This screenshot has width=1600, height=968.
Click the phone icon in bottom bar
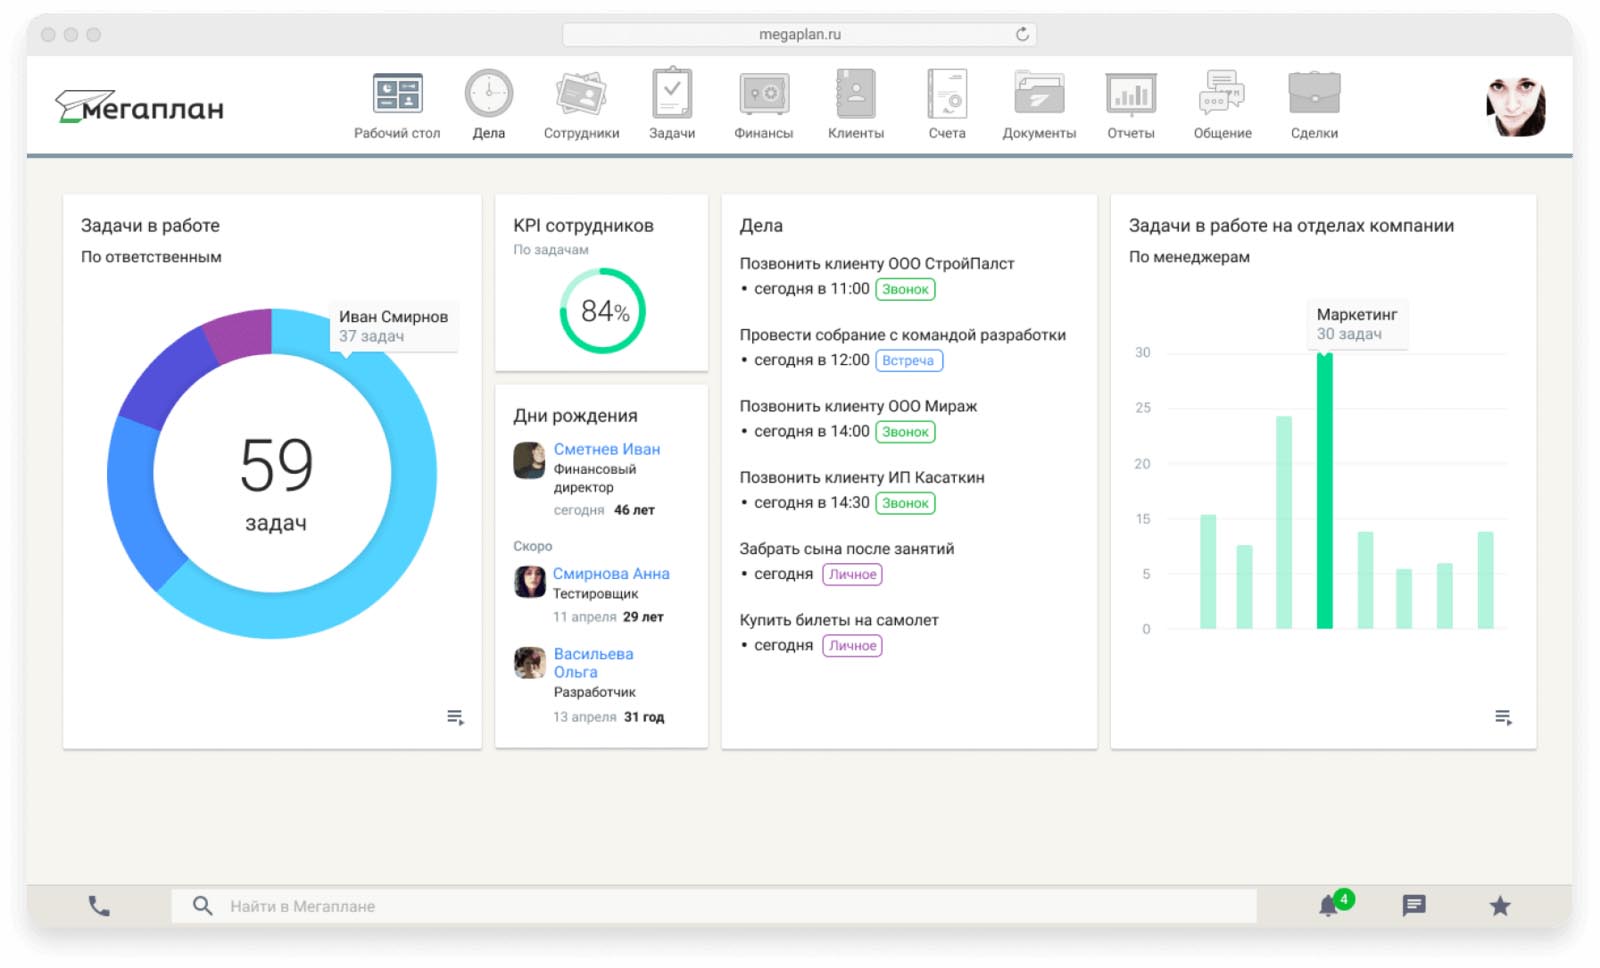(99, 906)
